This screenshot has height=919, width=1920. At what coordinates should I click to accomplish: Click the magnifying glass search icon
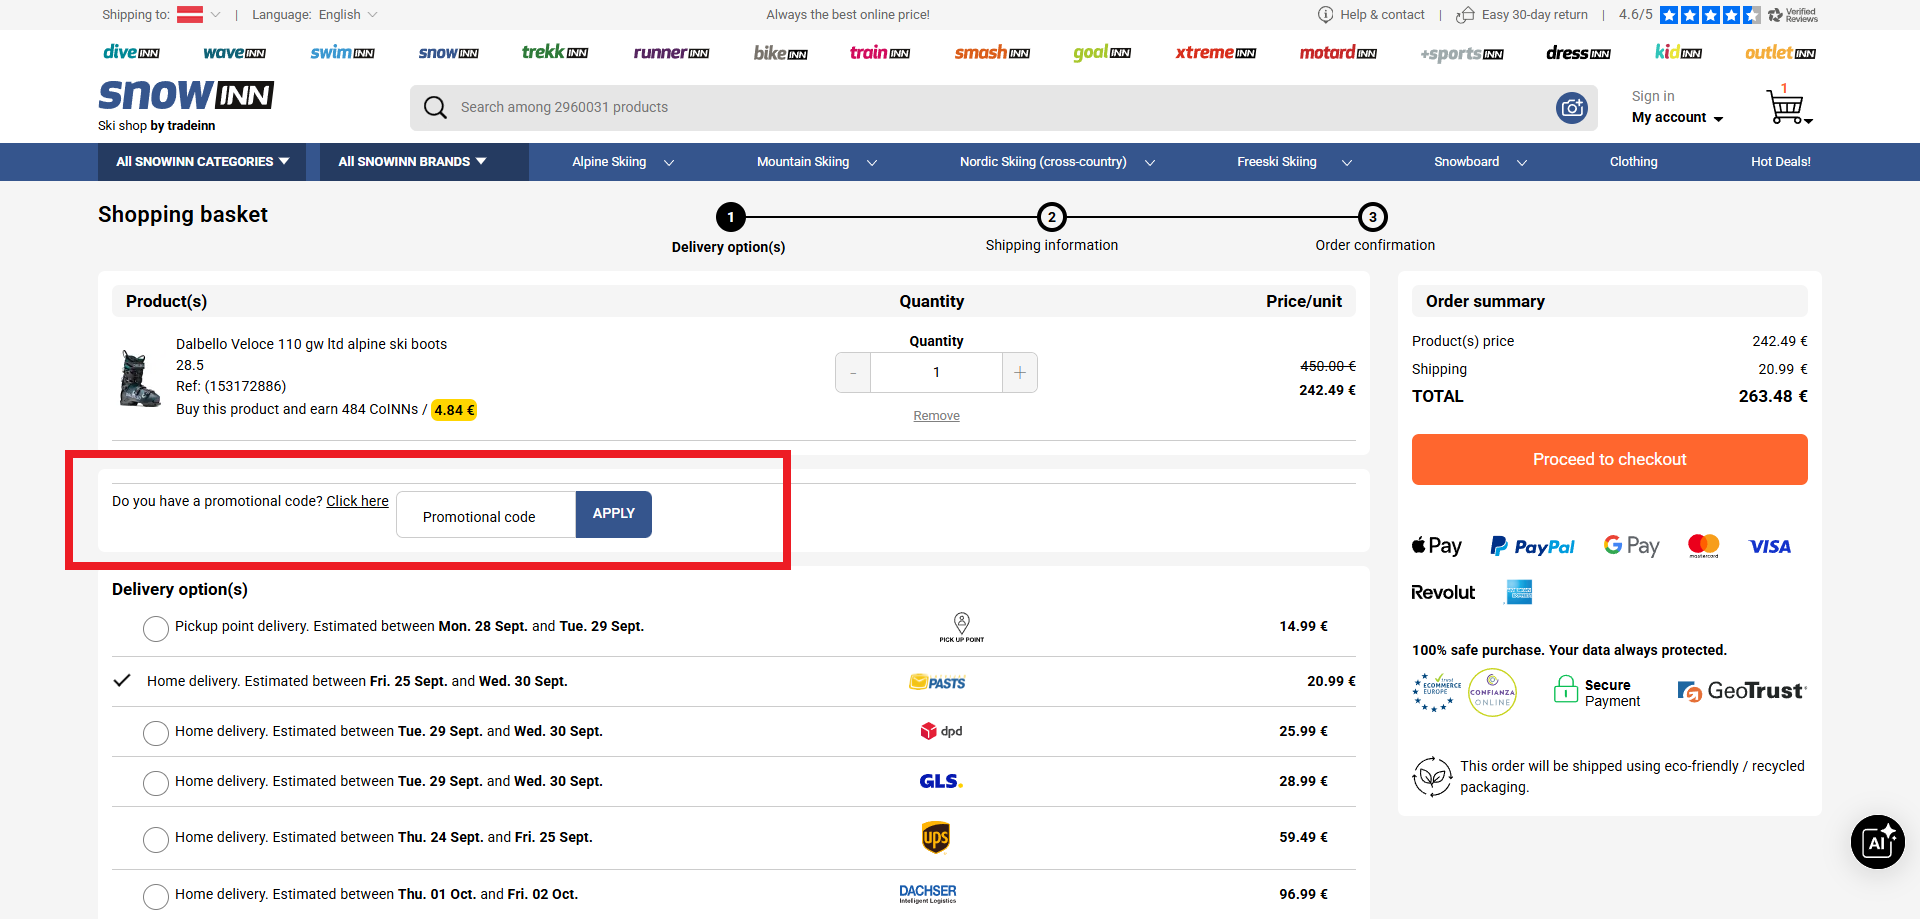point(435,107)
